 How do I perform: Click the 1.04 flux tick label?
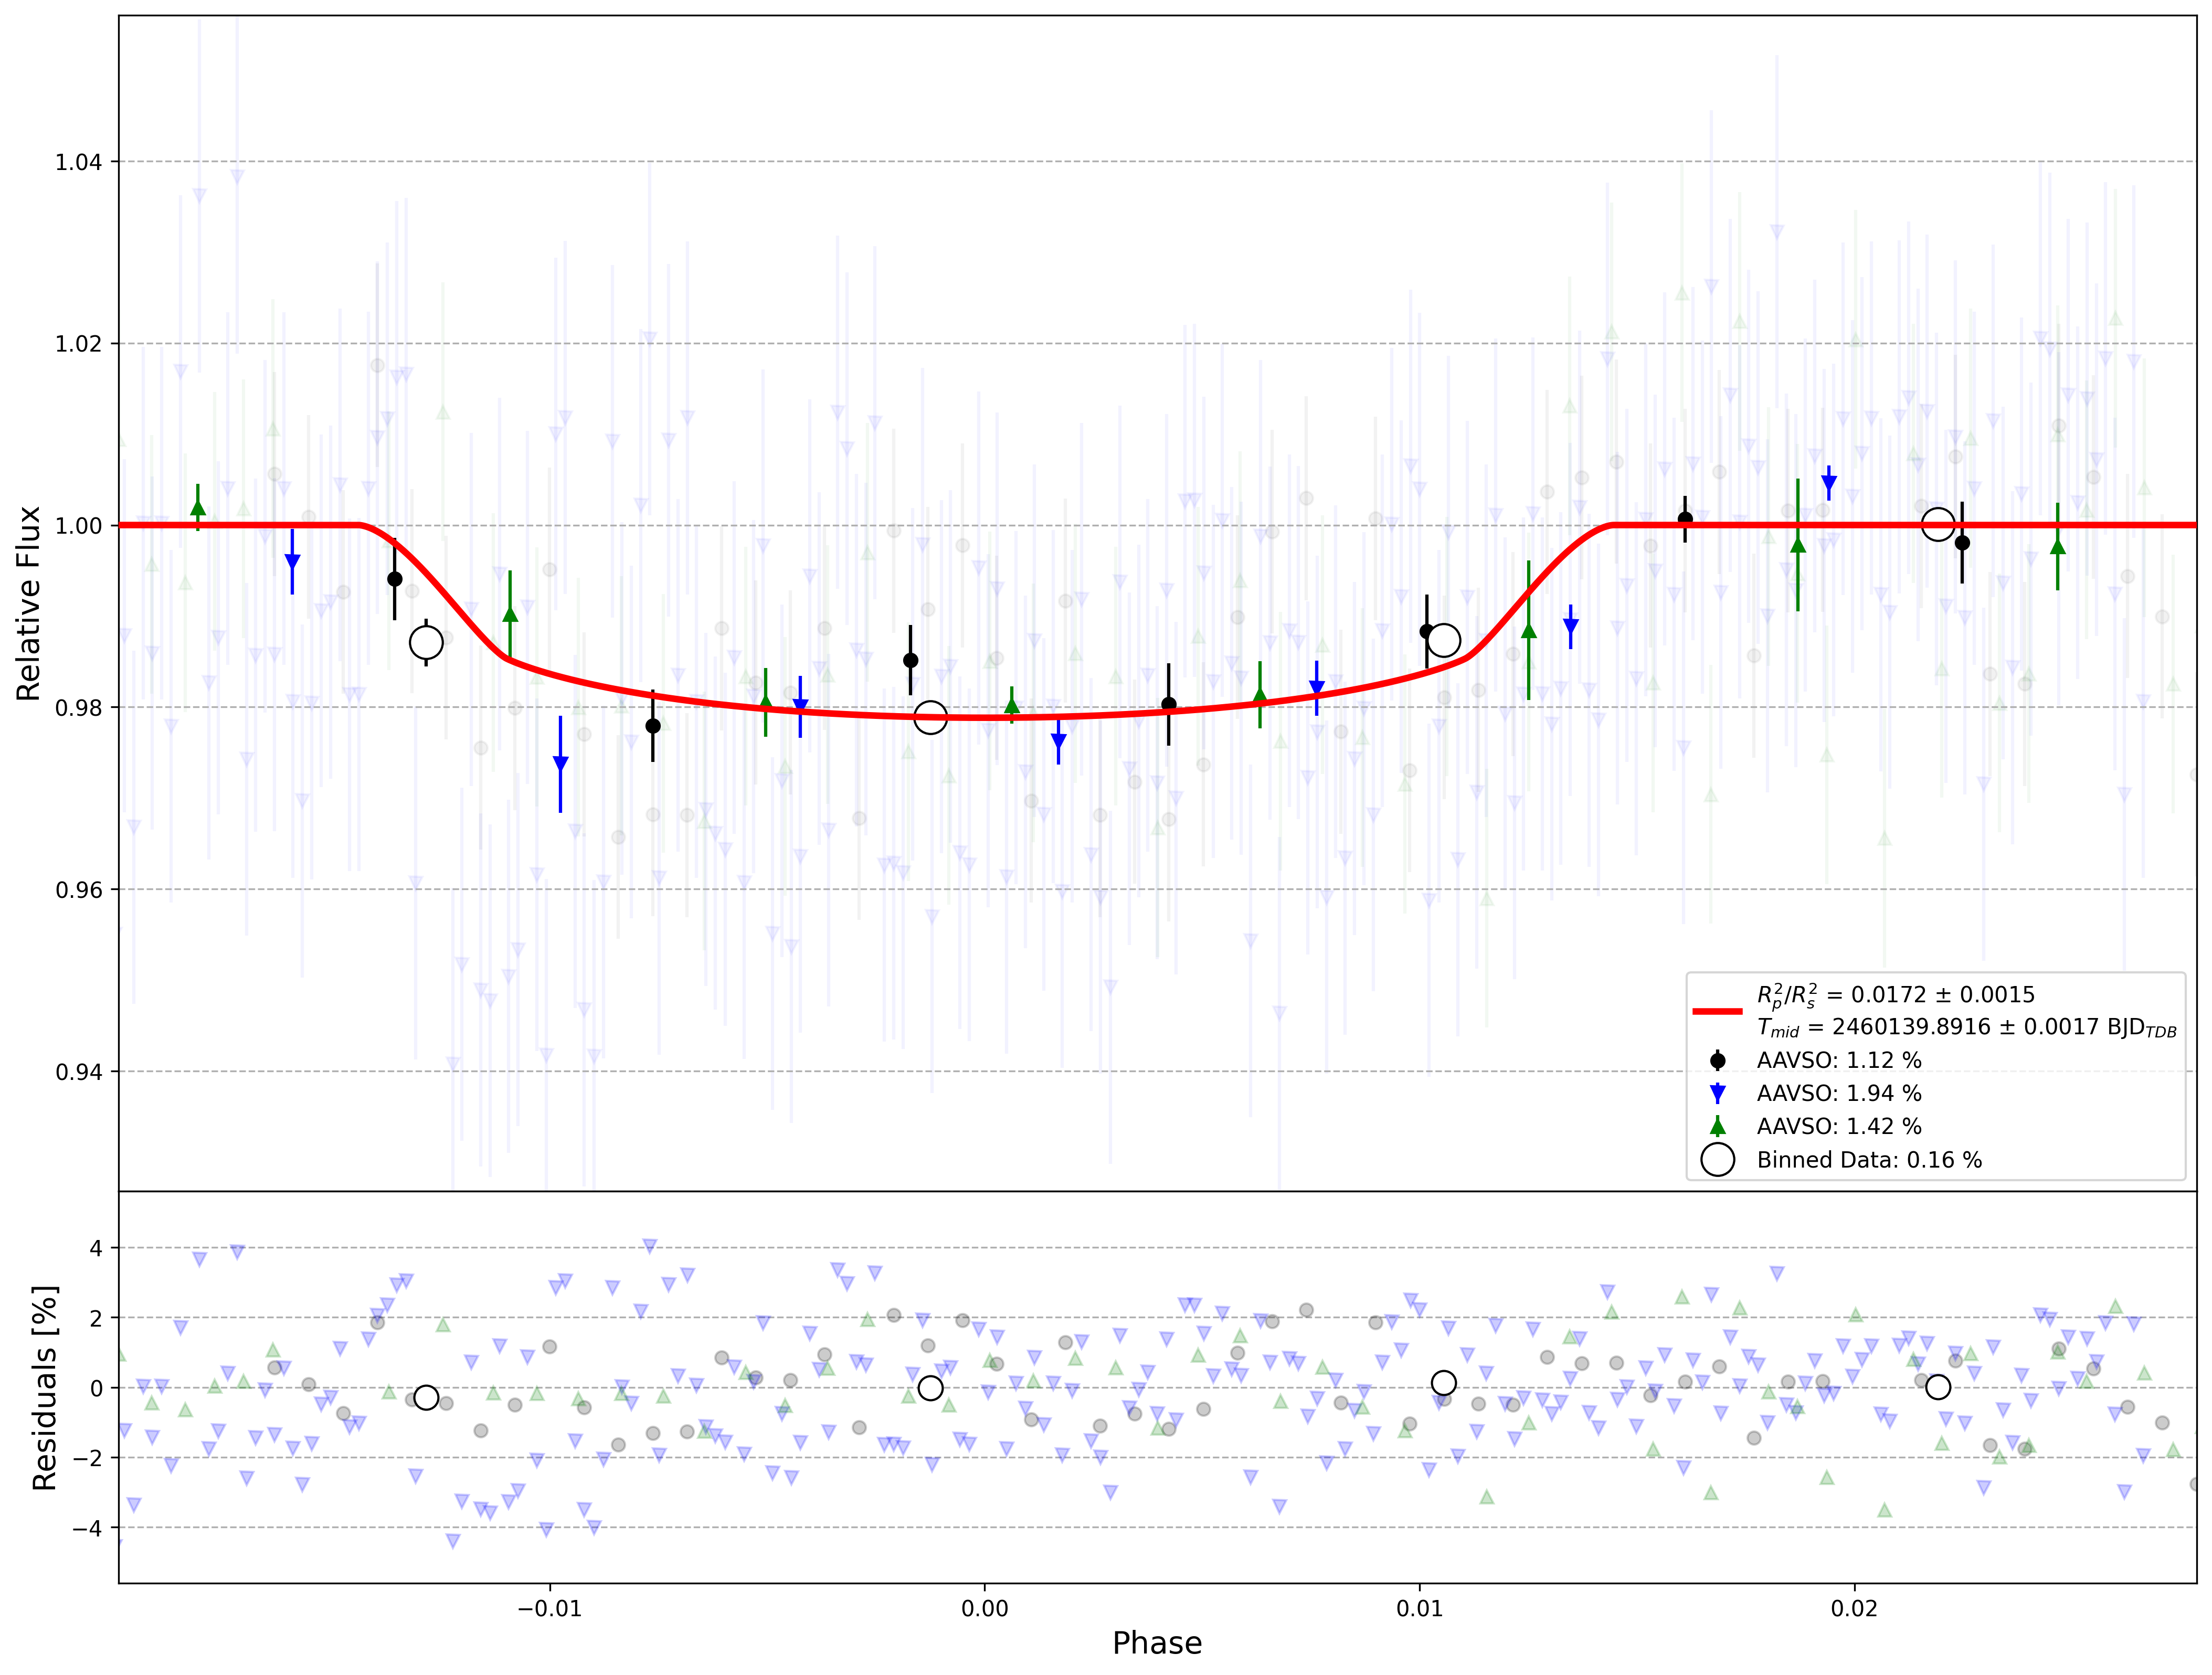[79, 162]
